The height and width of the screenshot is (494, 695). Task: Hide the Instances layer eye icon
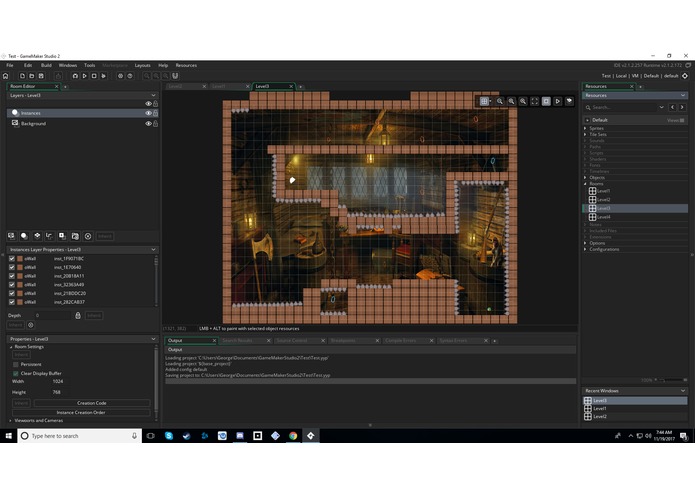[148, 113]
